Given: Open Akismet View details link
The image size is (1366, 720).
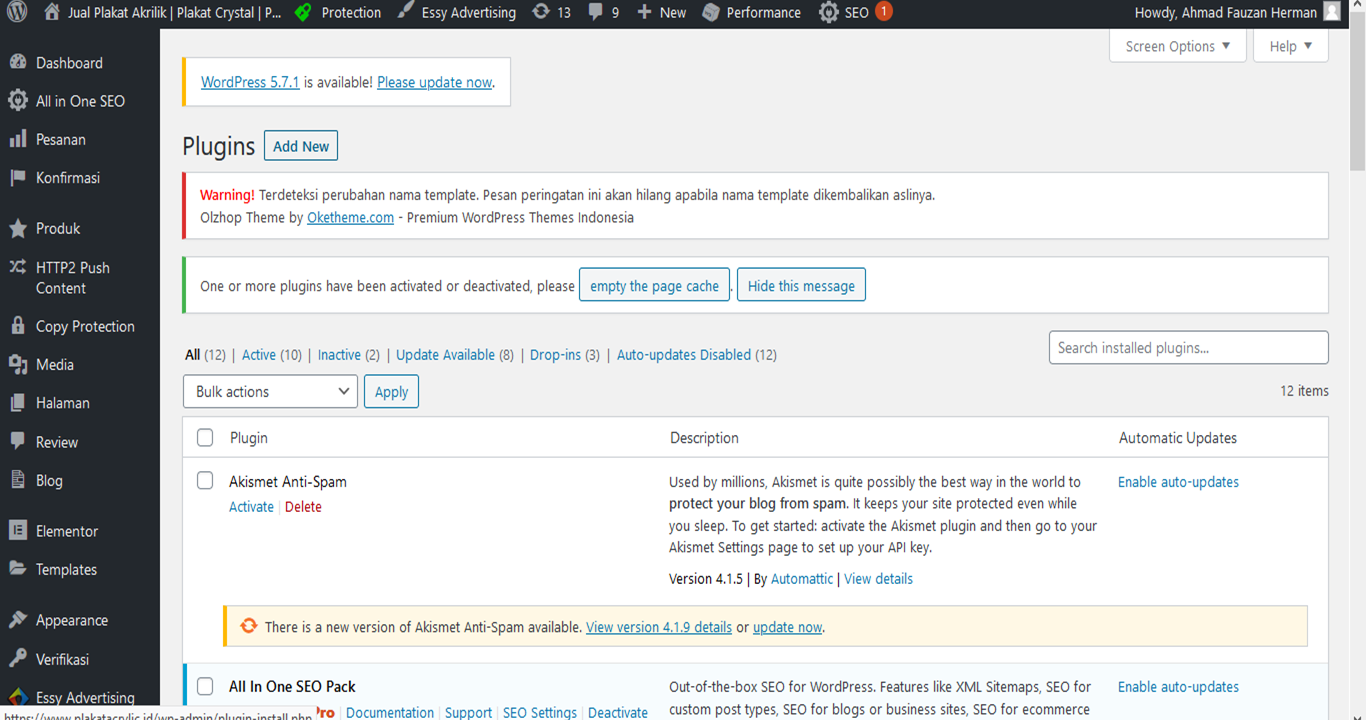Looking at the screenshot, I should tap(878, 579).
